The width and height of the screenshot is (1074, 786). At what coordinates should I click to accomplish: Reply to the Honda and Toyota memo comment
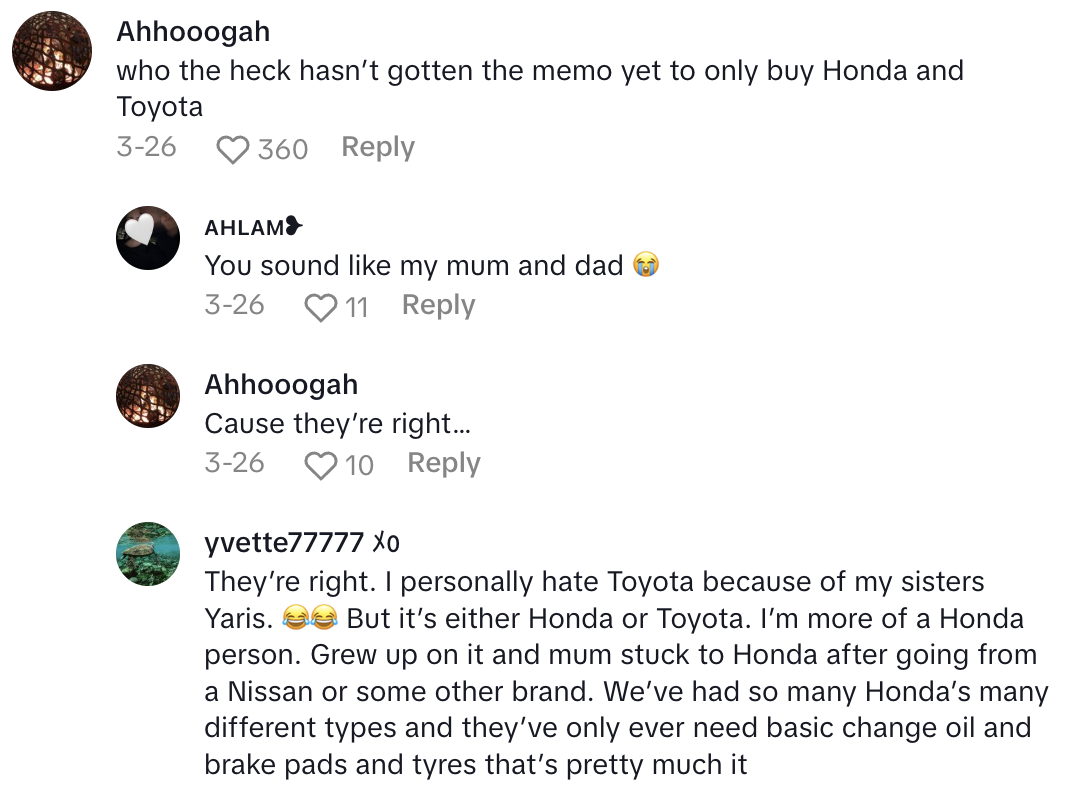pos(377,148)
